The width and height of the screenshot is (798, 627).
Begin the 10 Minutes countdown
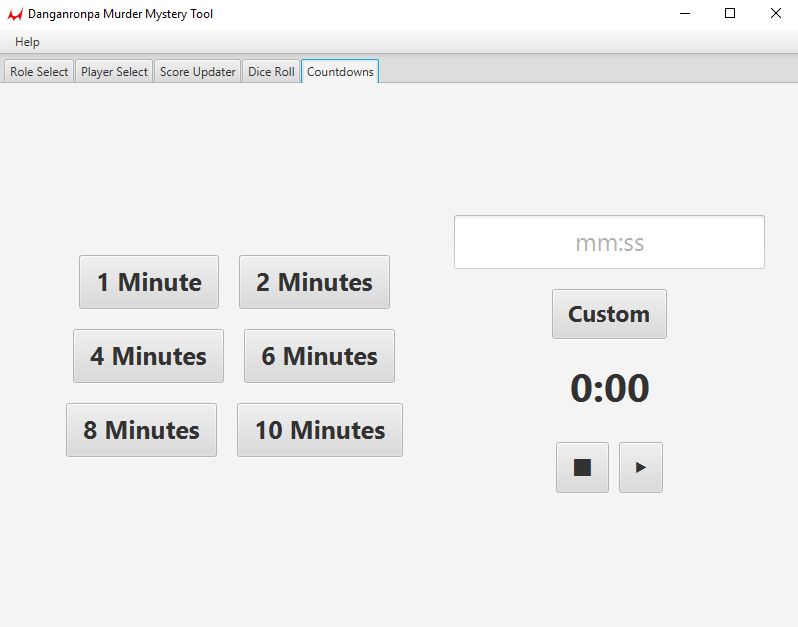[x=320, y=430]
